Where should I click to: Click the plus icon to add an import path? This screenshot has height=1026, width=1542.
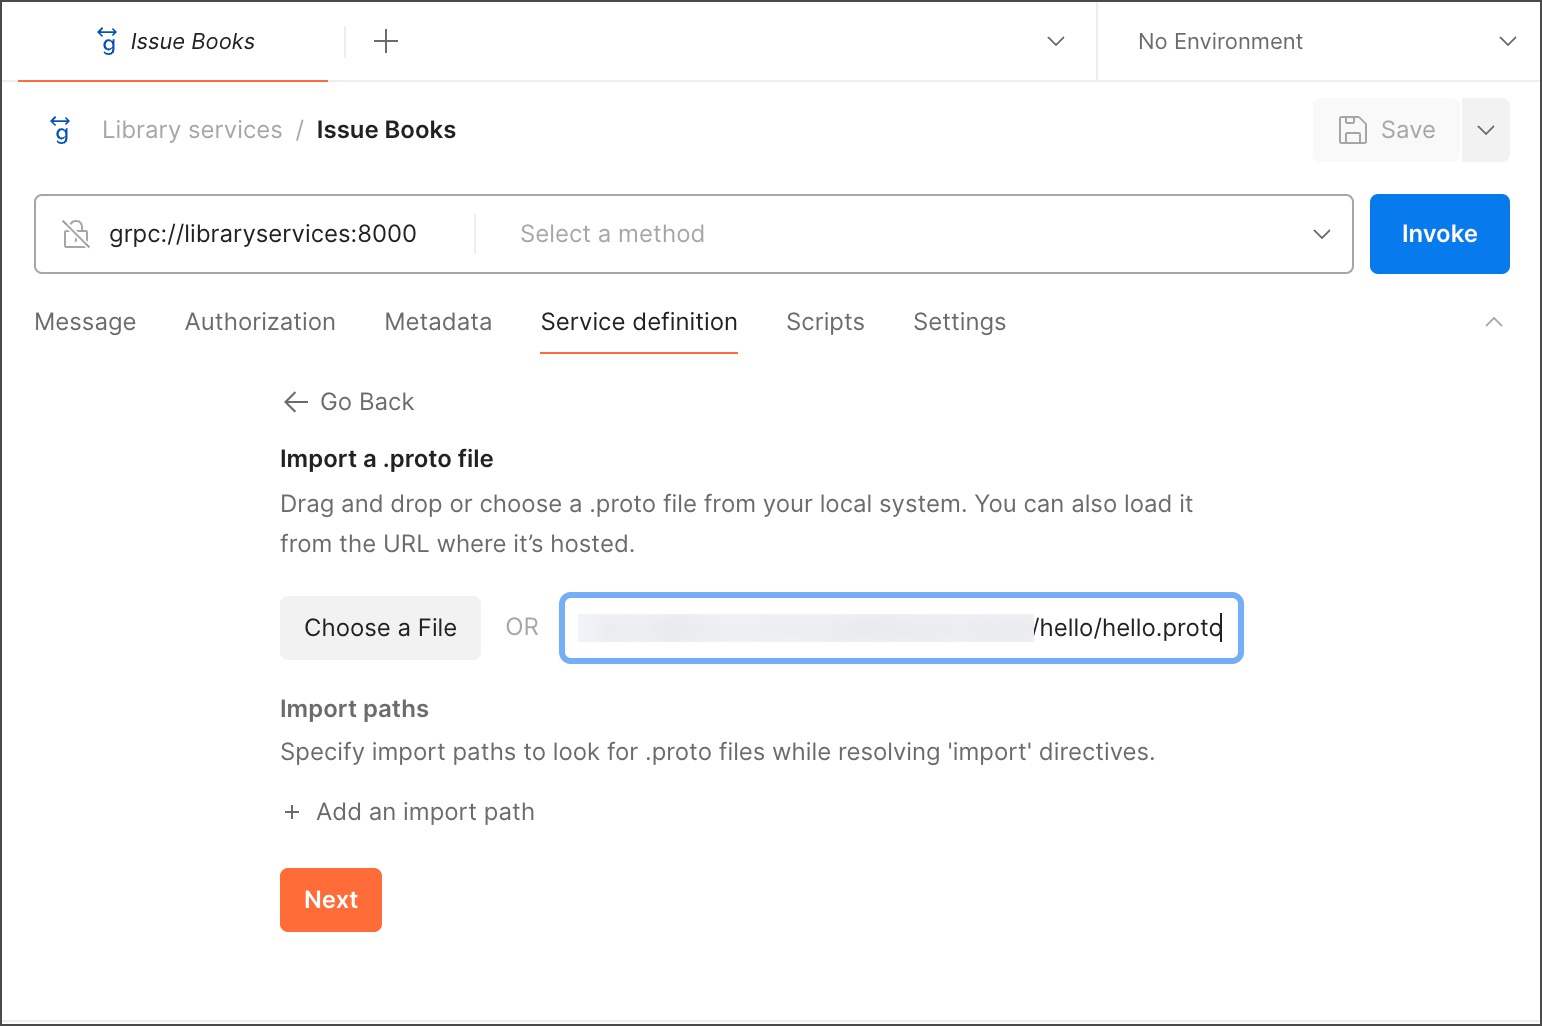pyautogui.click(x=290, y=811)
